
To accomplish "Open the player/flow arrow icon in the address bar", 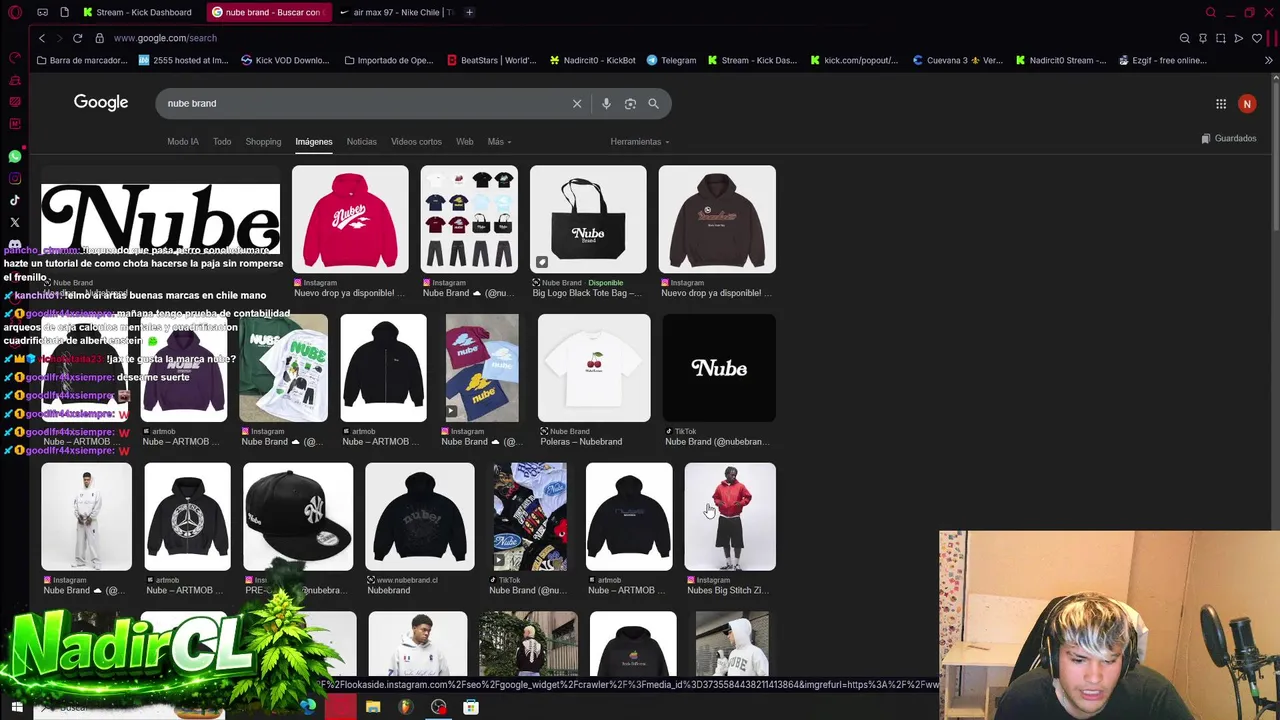I will (x=1239, y=38).
